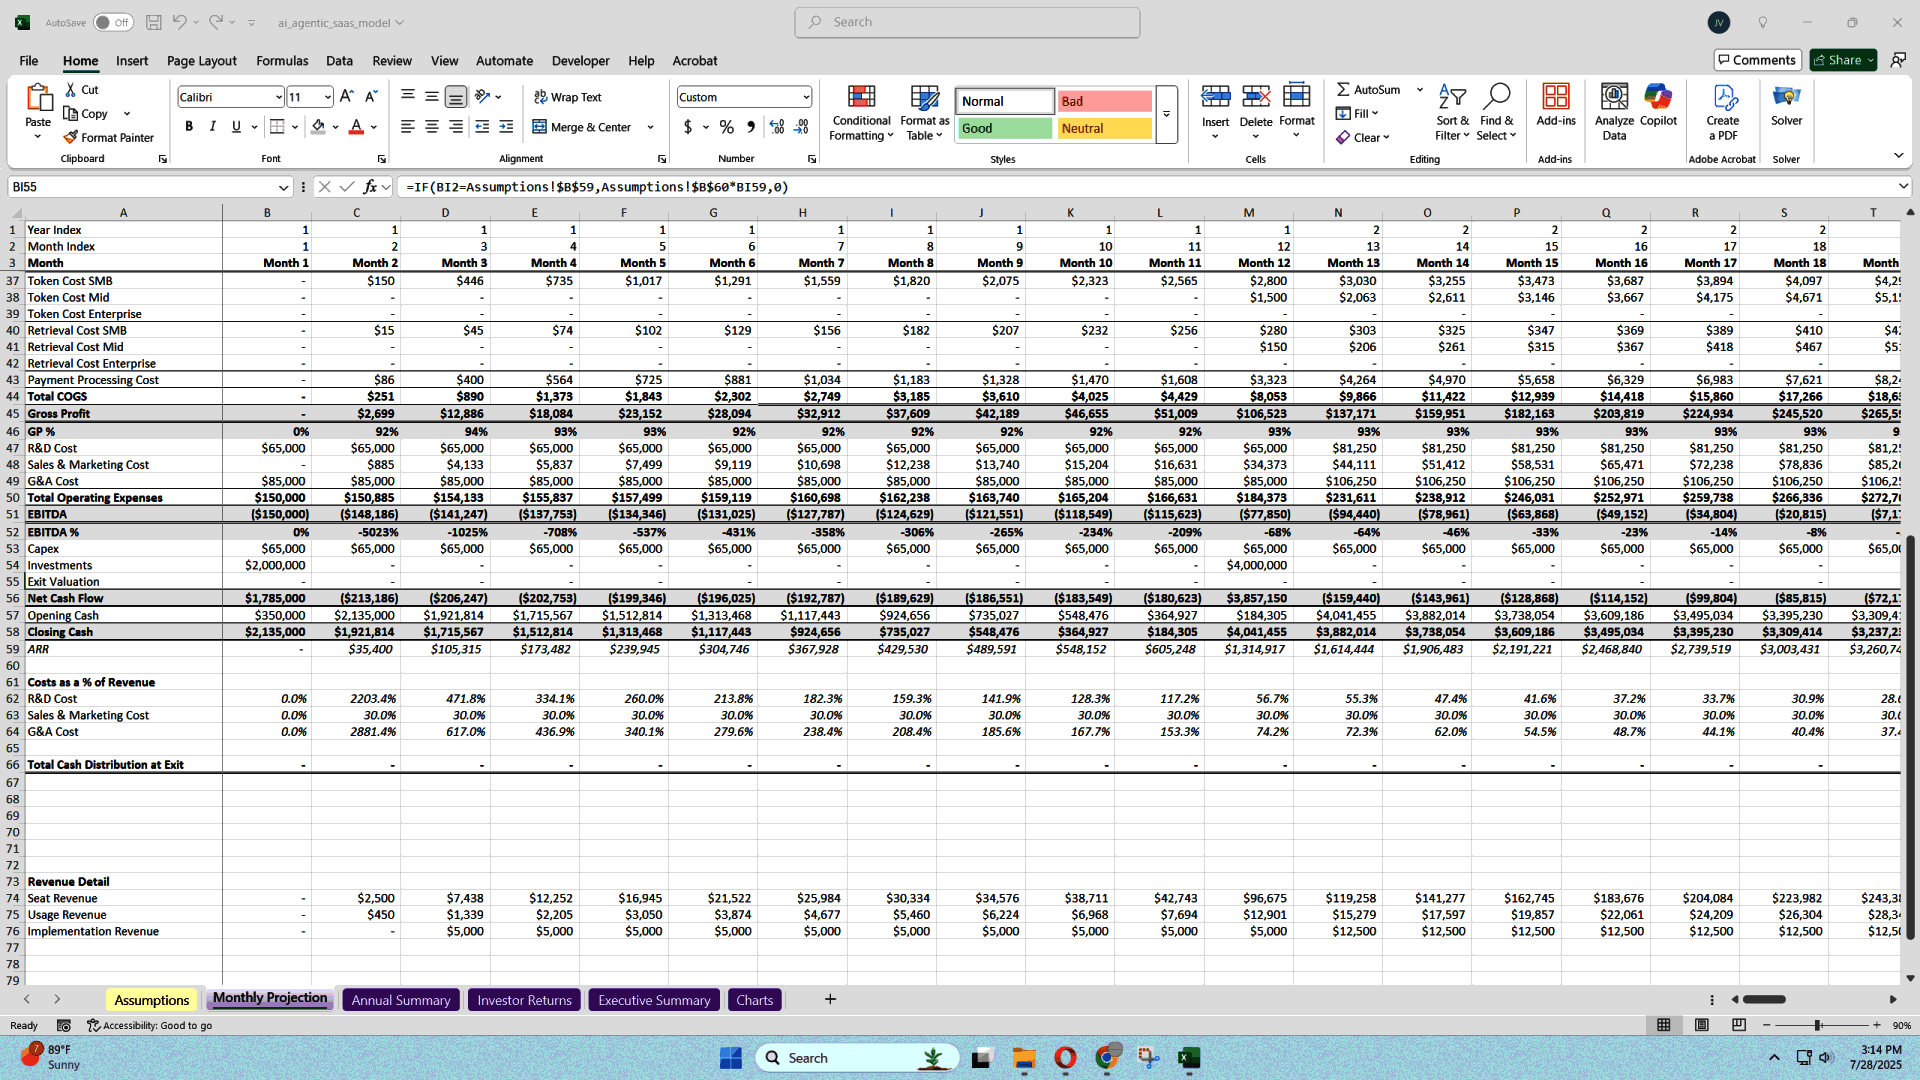Click the Paste clipboard icon
The width and height of the screenshot is (1920, 1080).
pos(38,98)
